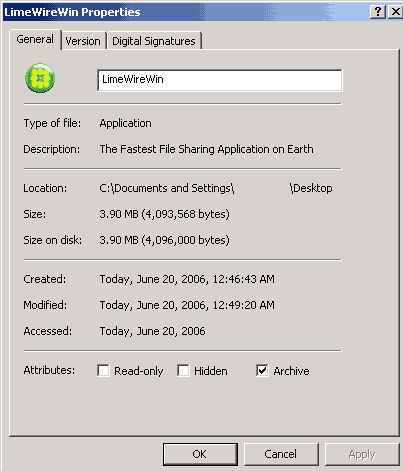Click the Fastest File Sharing description text
403x471 pixels.
tap(206, 149)
